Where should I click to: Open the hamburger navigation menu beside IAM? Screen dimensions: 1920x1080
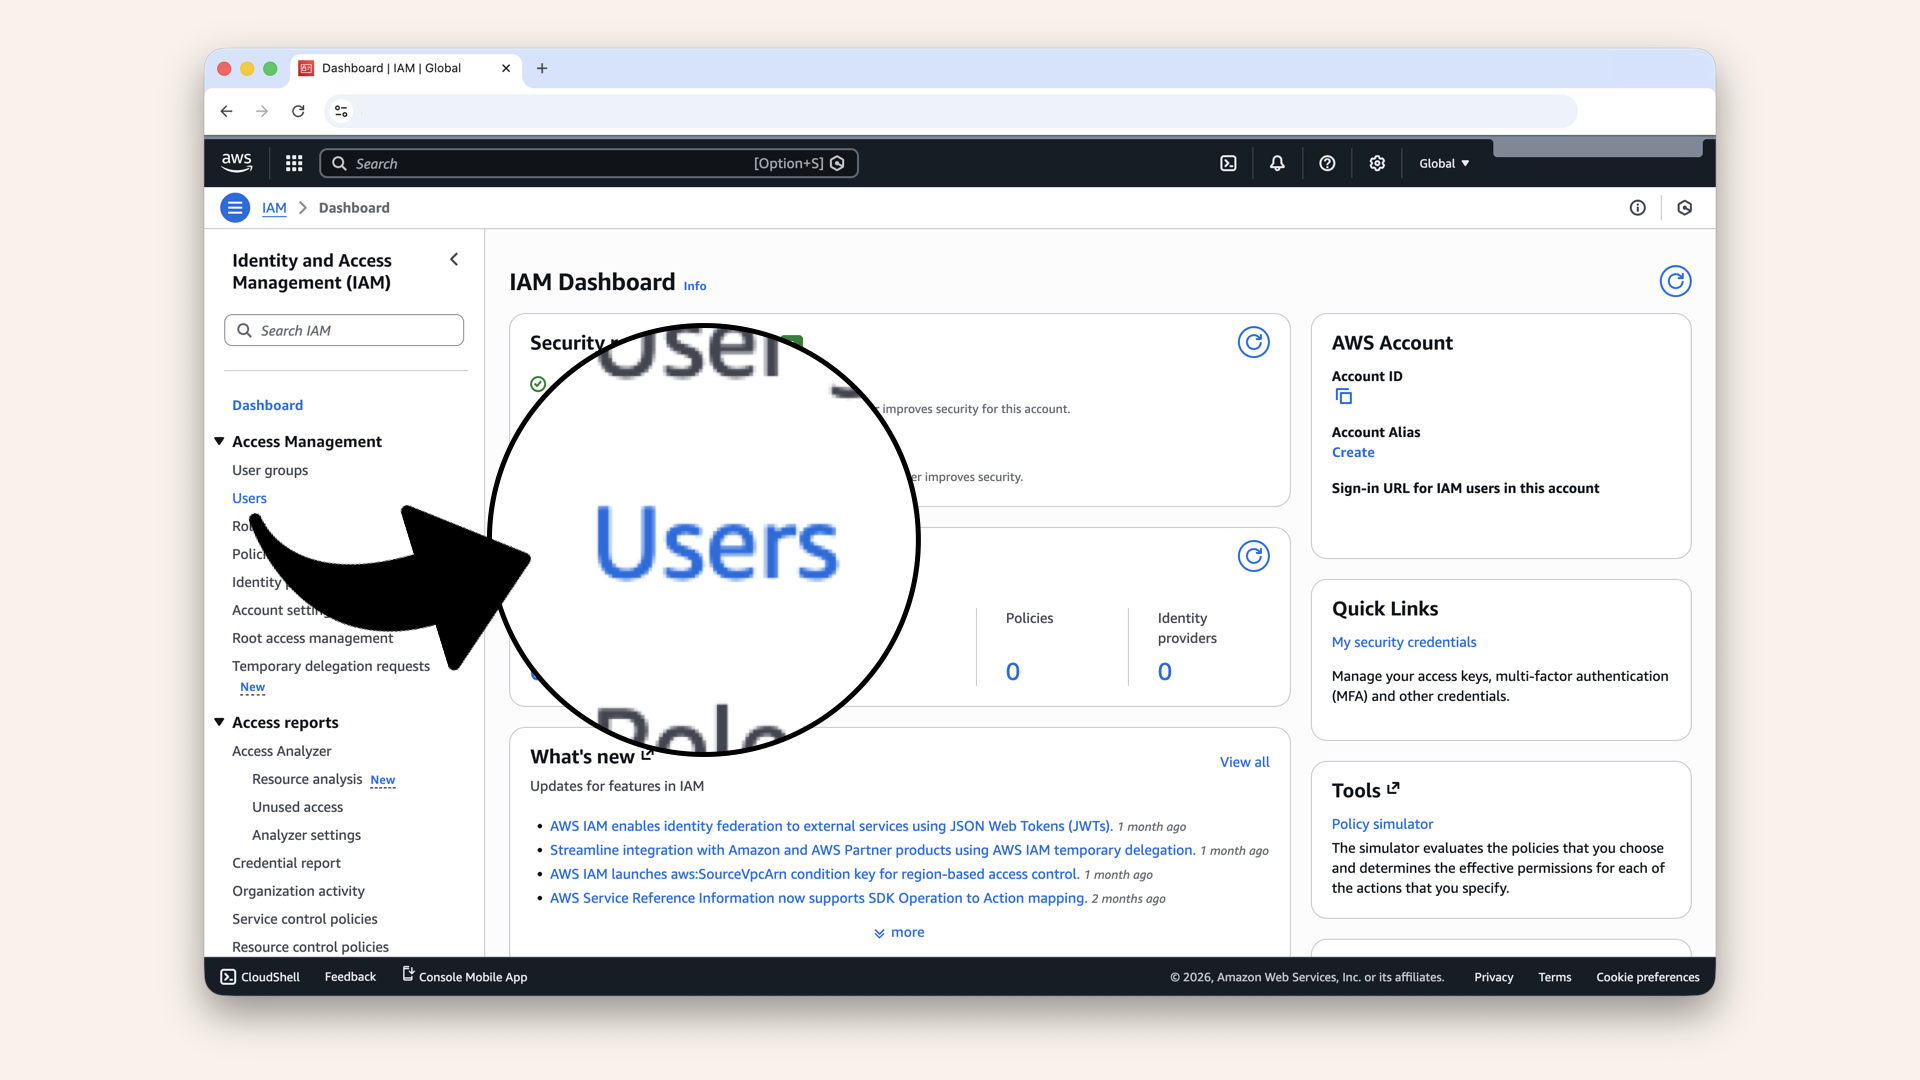tap(235, 207)
